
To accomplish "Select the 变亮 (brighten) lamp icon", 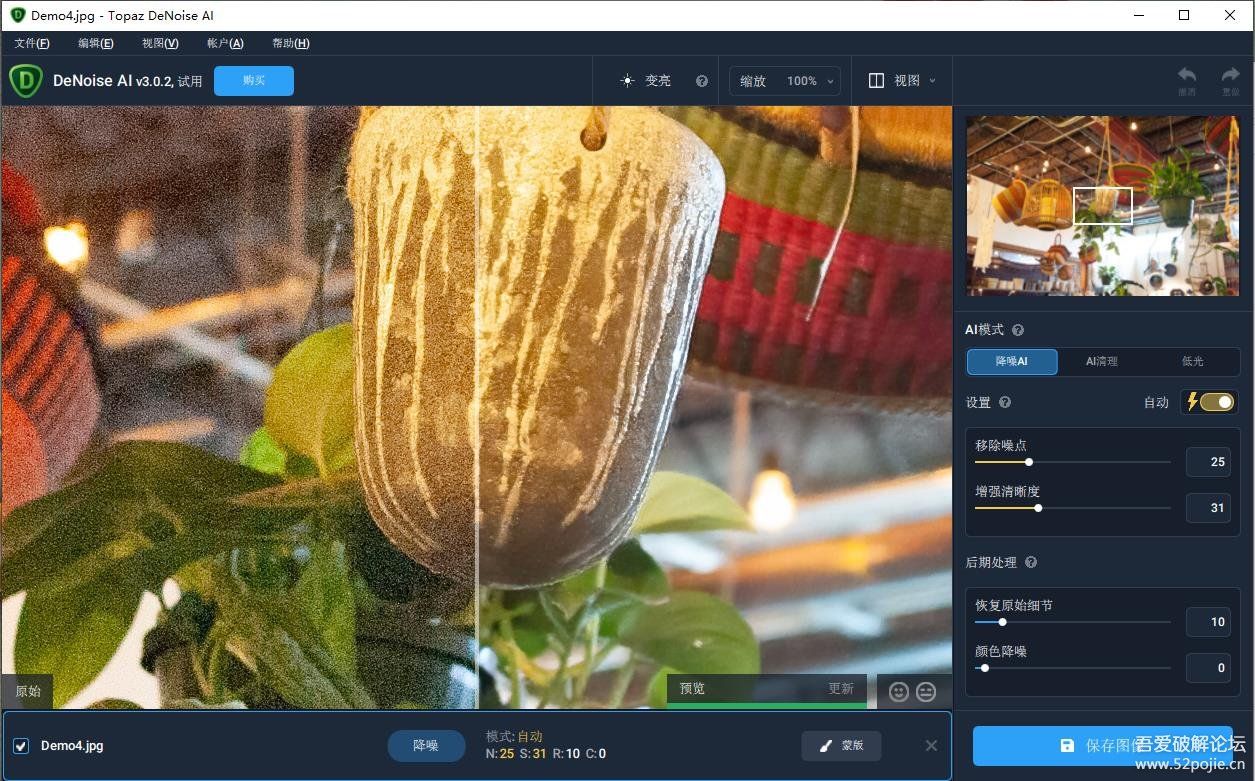I will point(627,80).
